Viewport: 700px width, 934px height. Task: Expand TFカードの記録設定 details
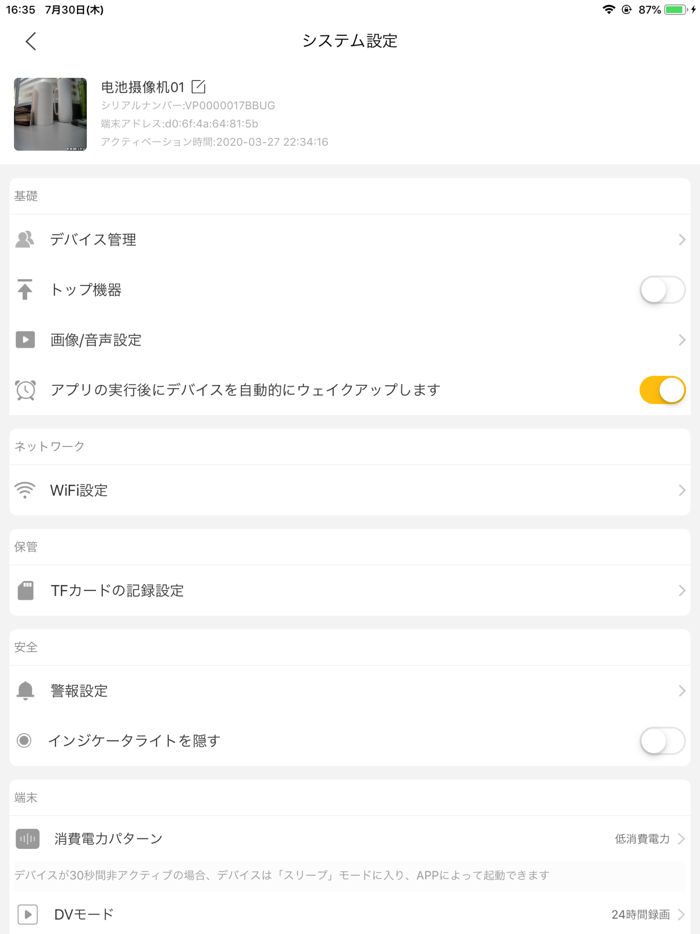[684, 590]
